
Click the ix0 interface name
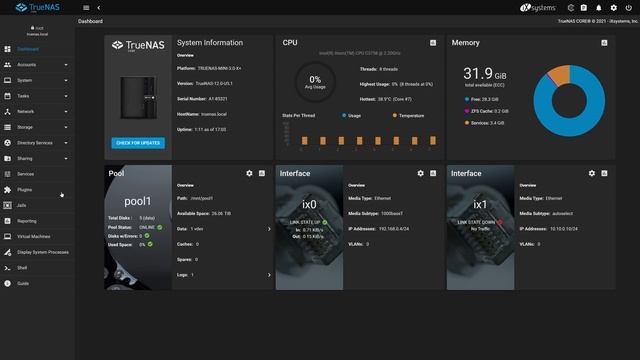click(309, 204)
